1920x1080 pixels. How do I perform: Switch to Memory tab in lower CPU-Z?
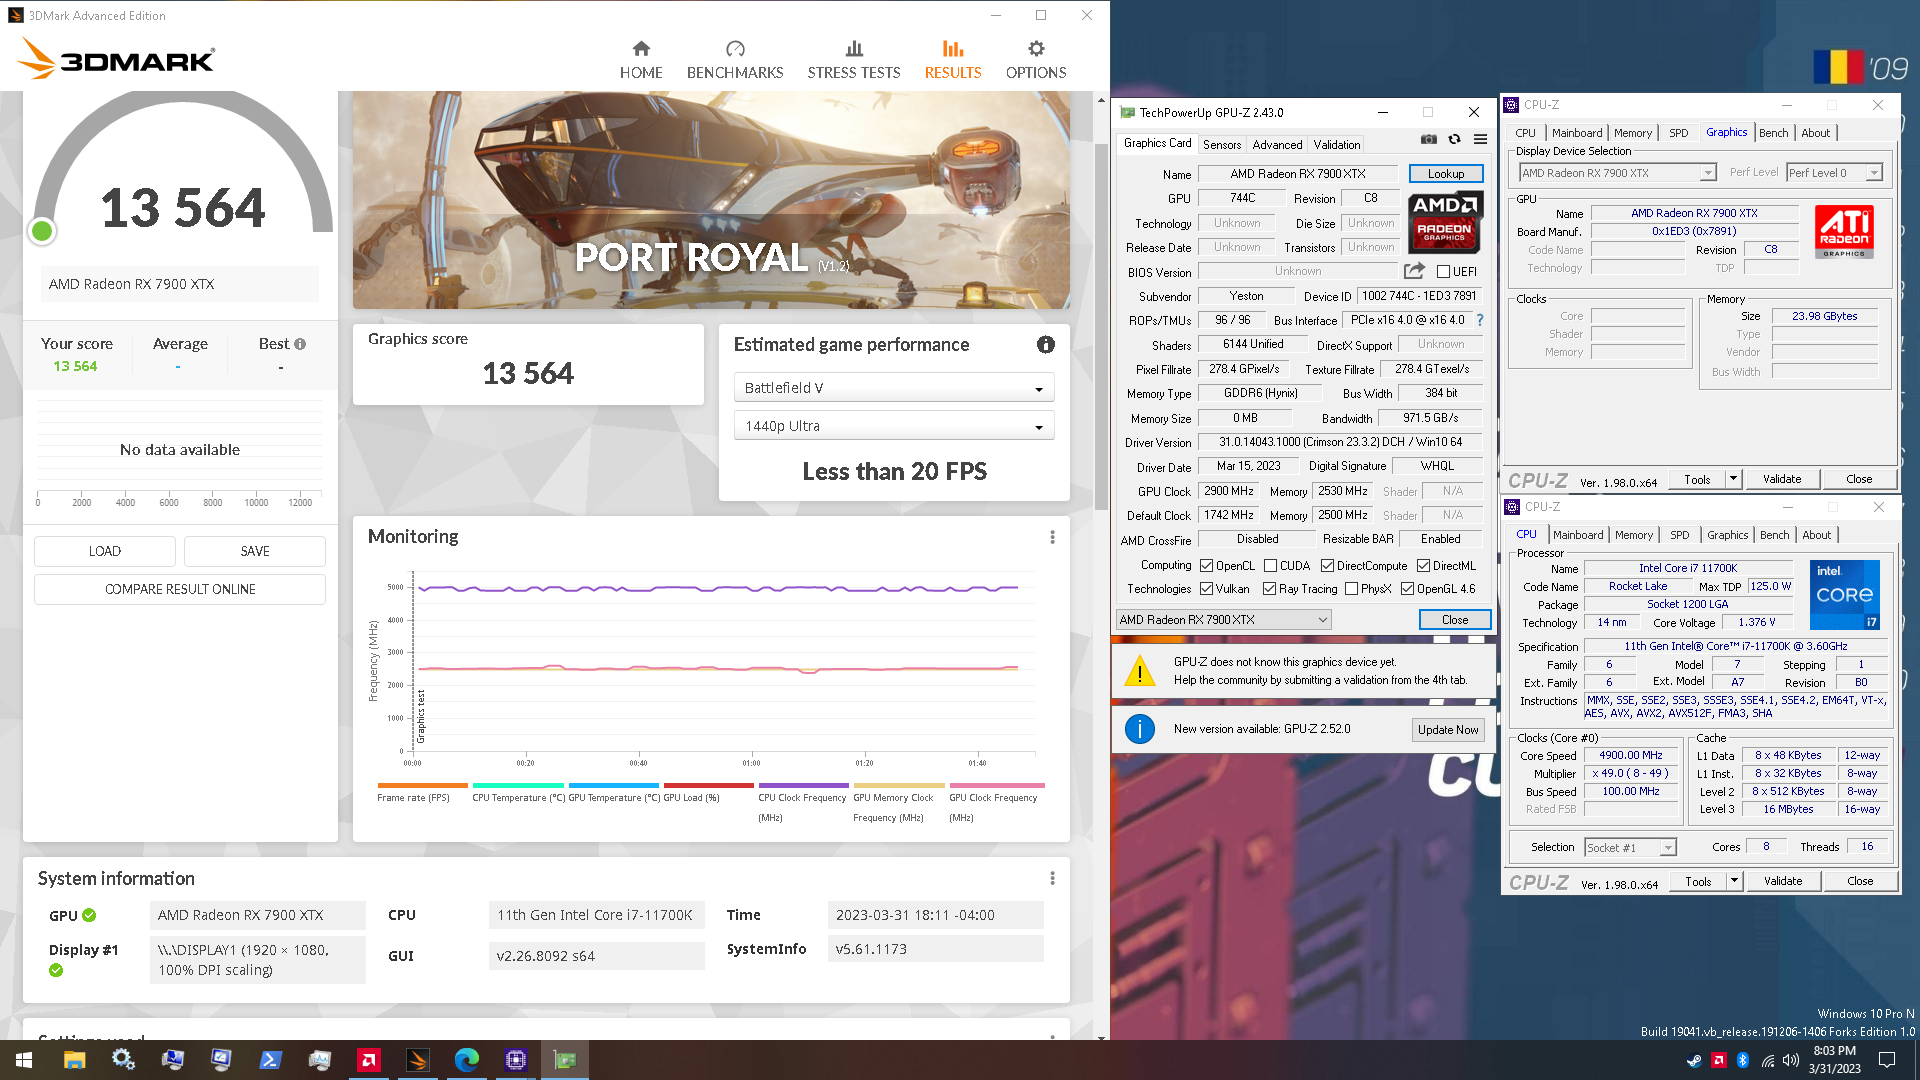(1634, 535)
